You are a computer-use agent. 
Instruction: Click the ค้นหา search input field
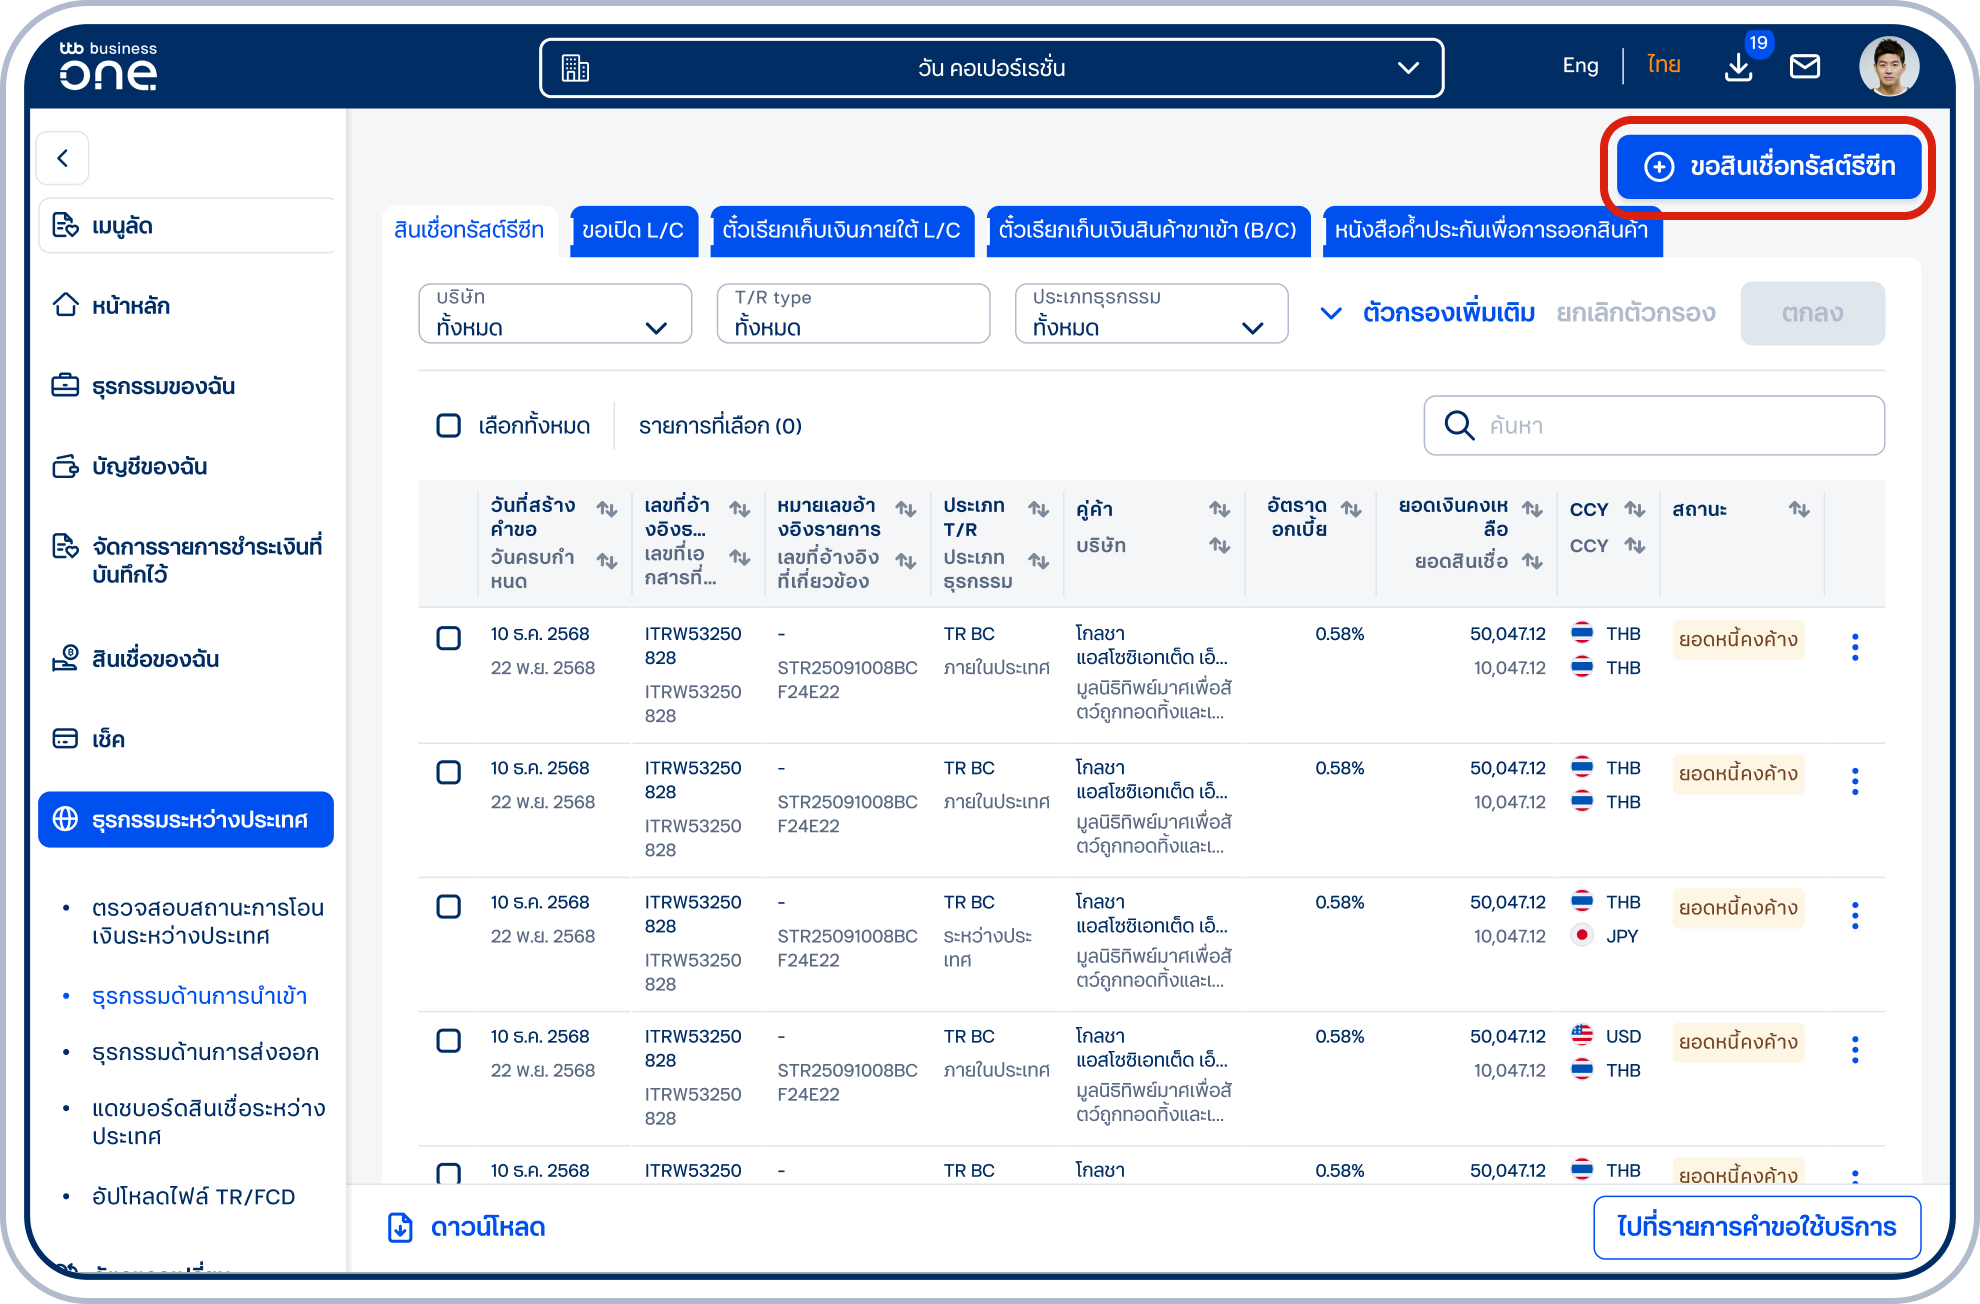pyautogui.click(x=1654, y=425)
